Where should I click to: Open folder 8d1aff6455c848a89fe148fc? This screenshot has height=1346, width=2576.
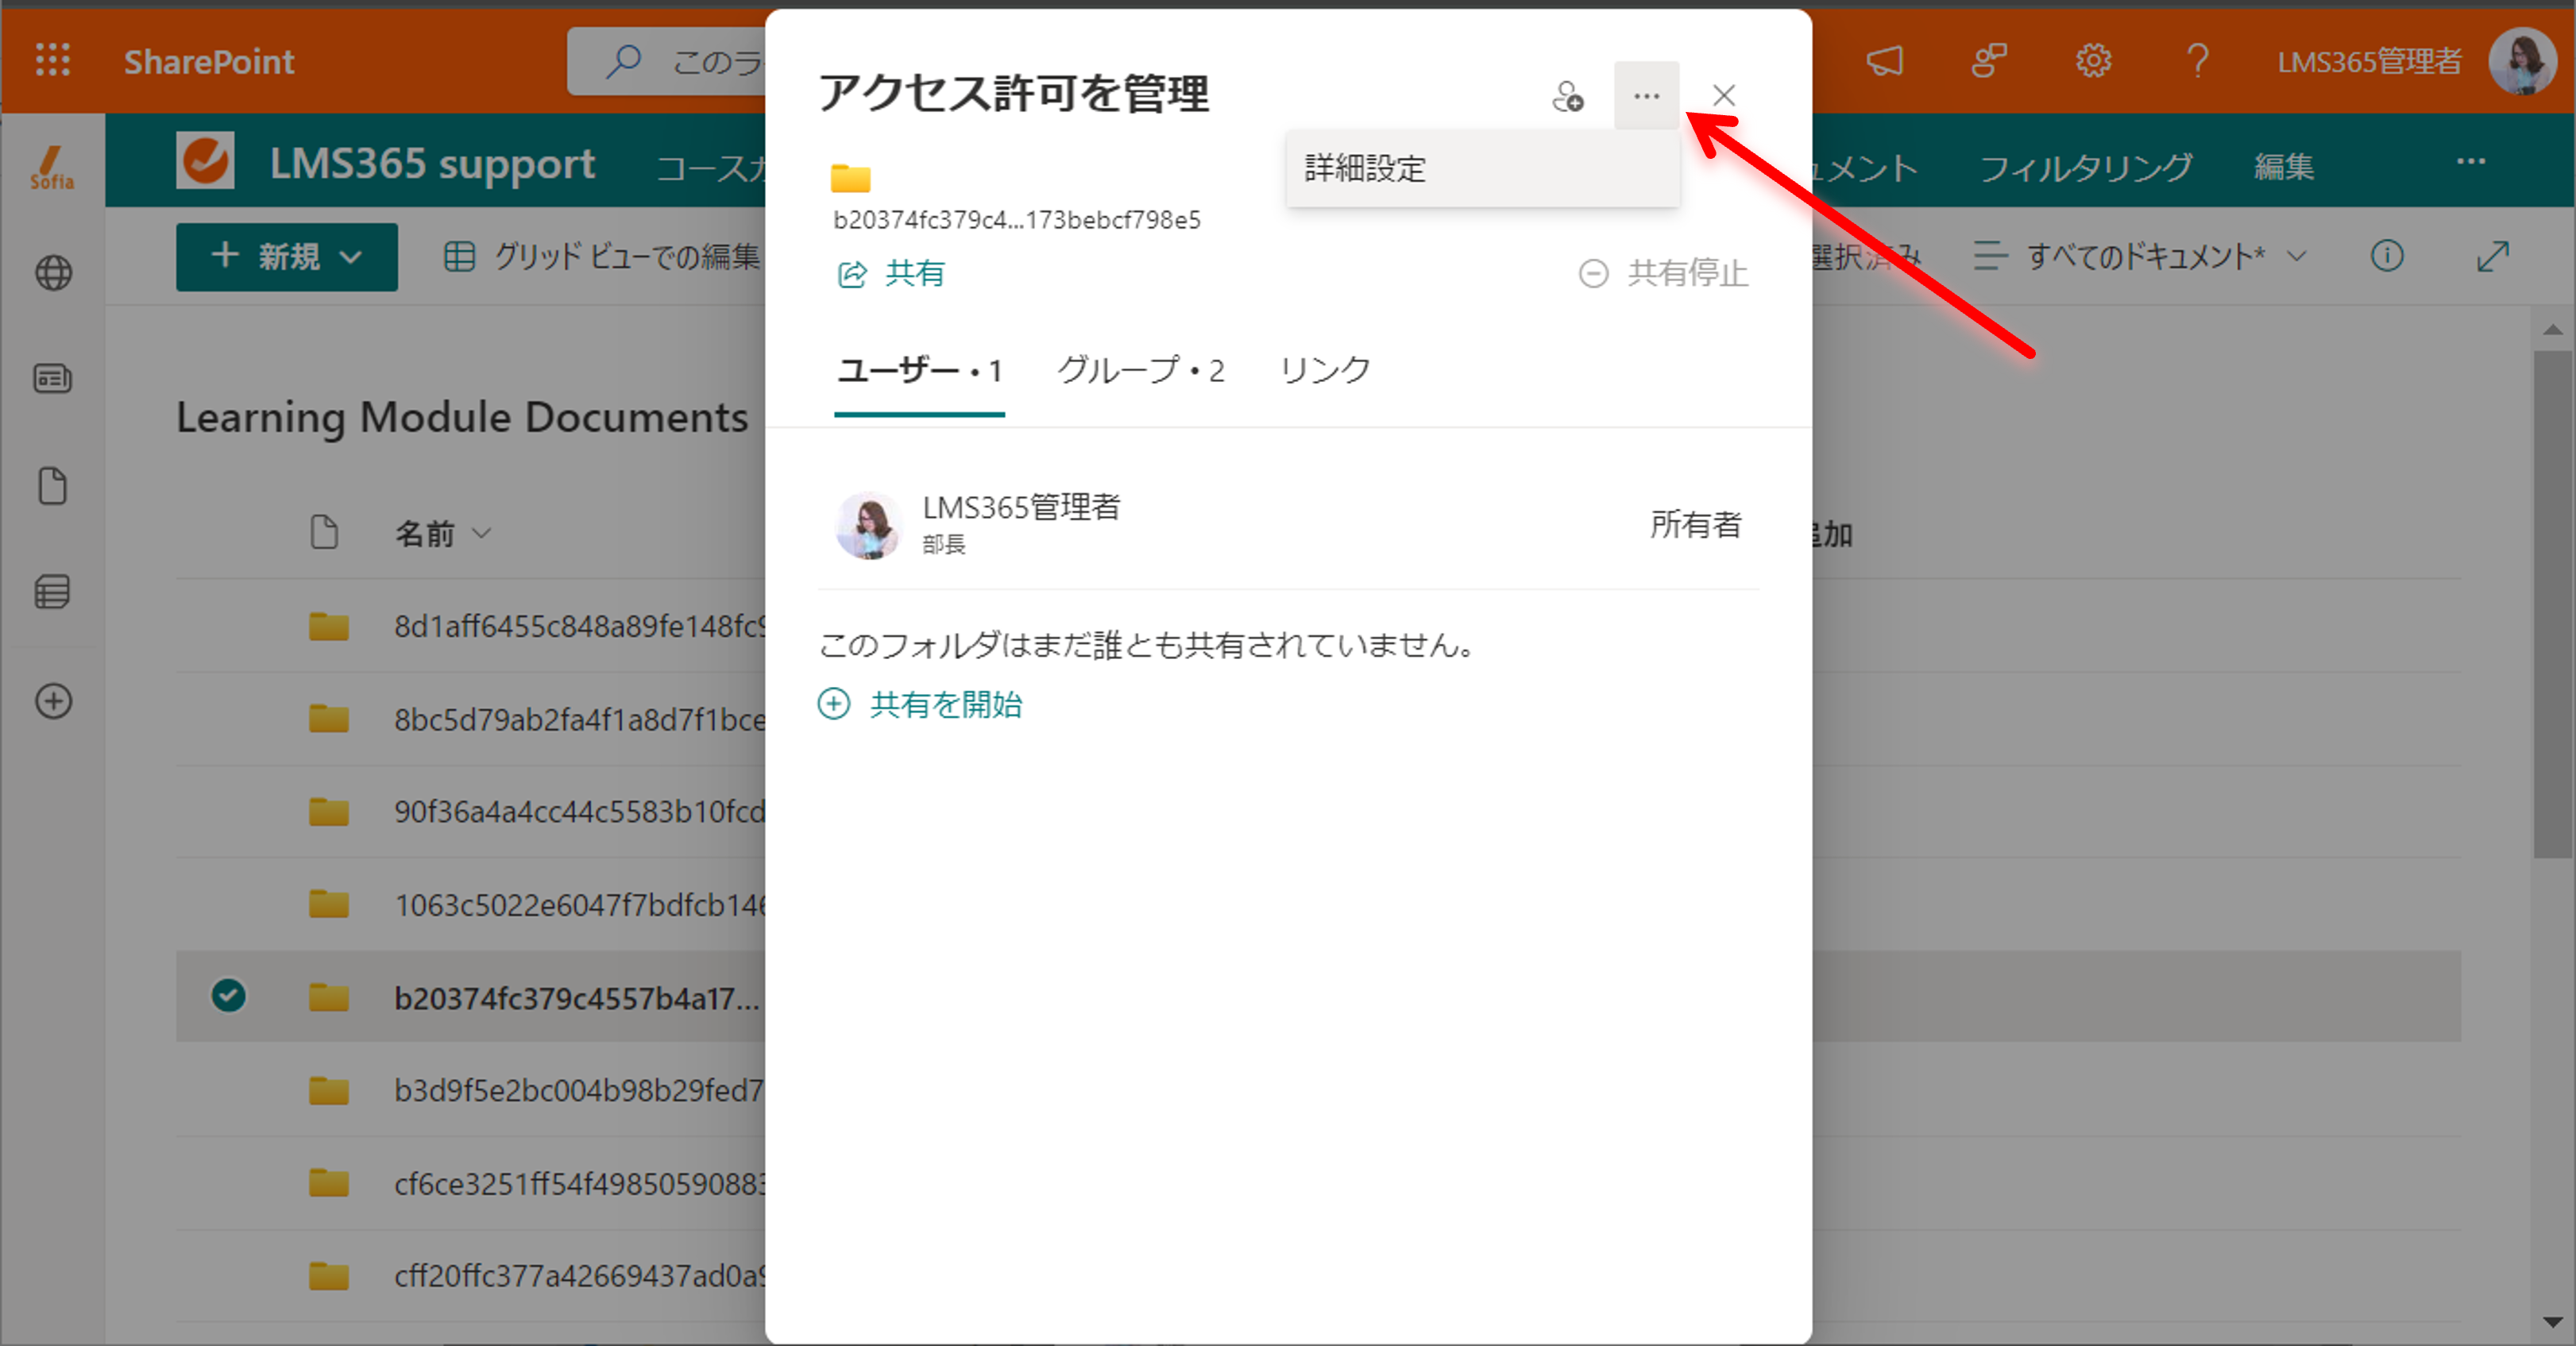(580, 627)
